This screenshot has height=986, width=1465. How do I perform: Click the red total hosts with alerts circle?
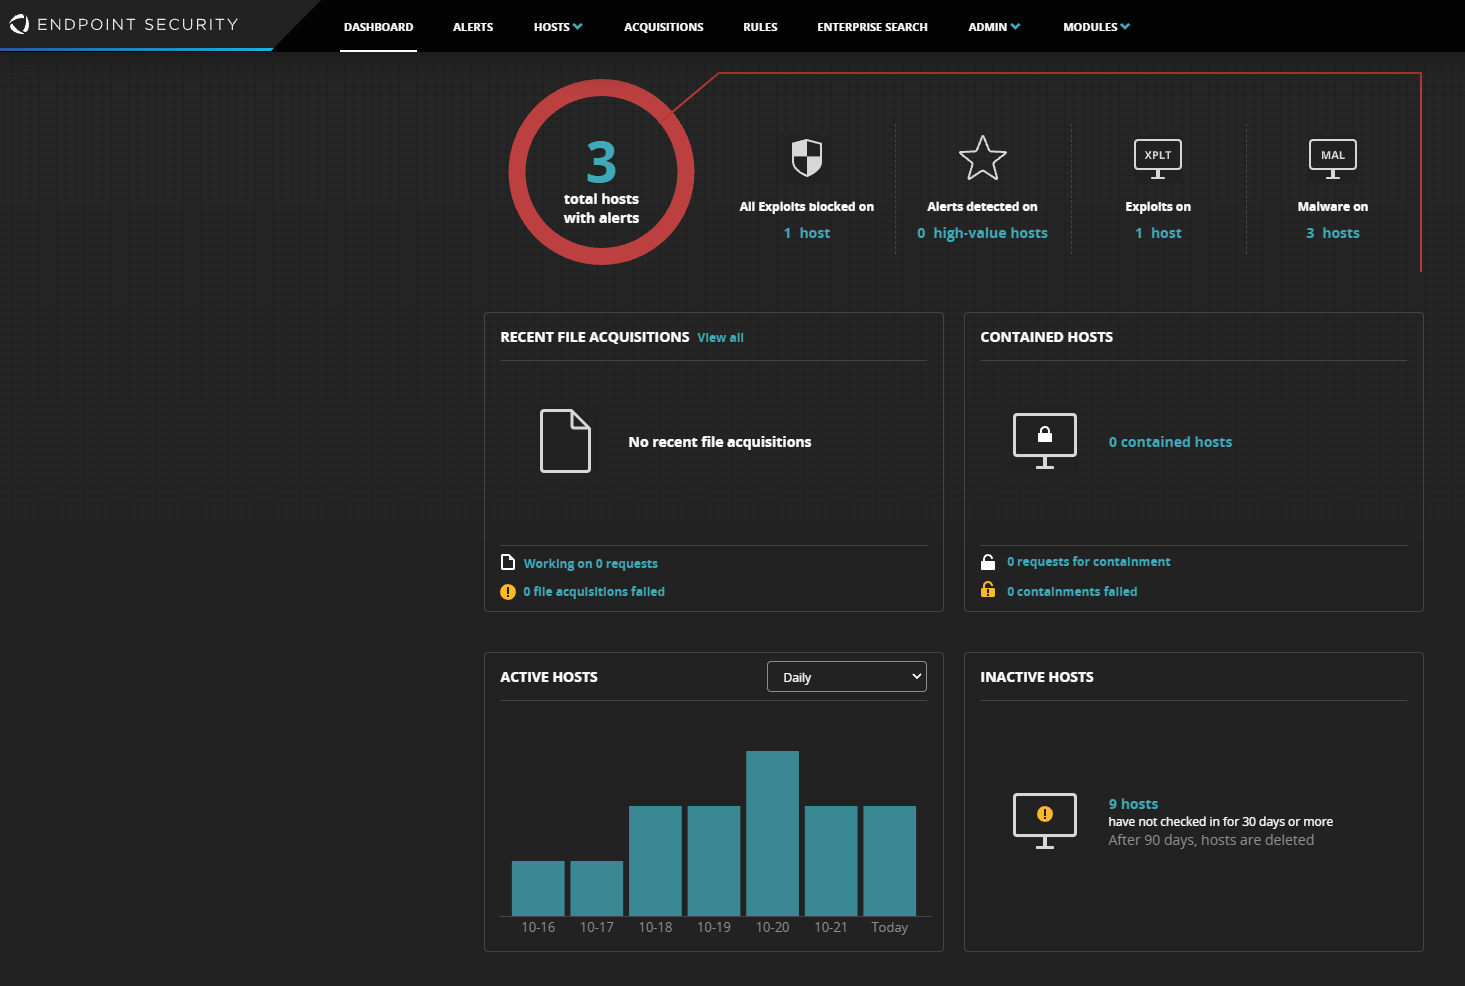[601, 172]
